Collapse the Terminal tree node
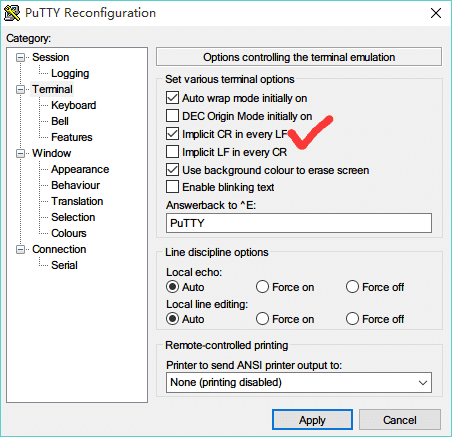 pos(20,90)
